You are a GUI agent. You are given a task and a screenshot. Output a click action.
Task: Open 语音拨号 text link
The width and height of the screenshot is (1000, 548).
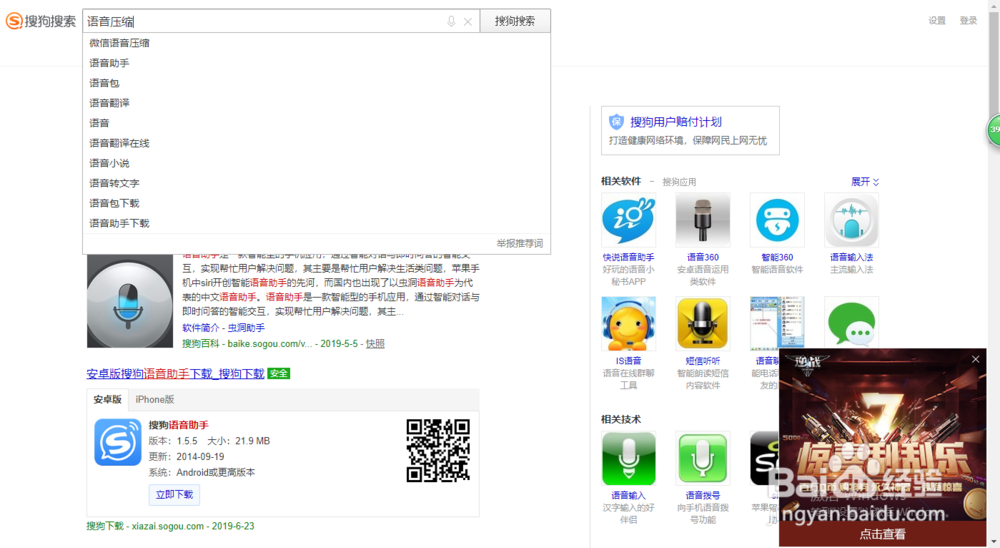pos(703,495)
